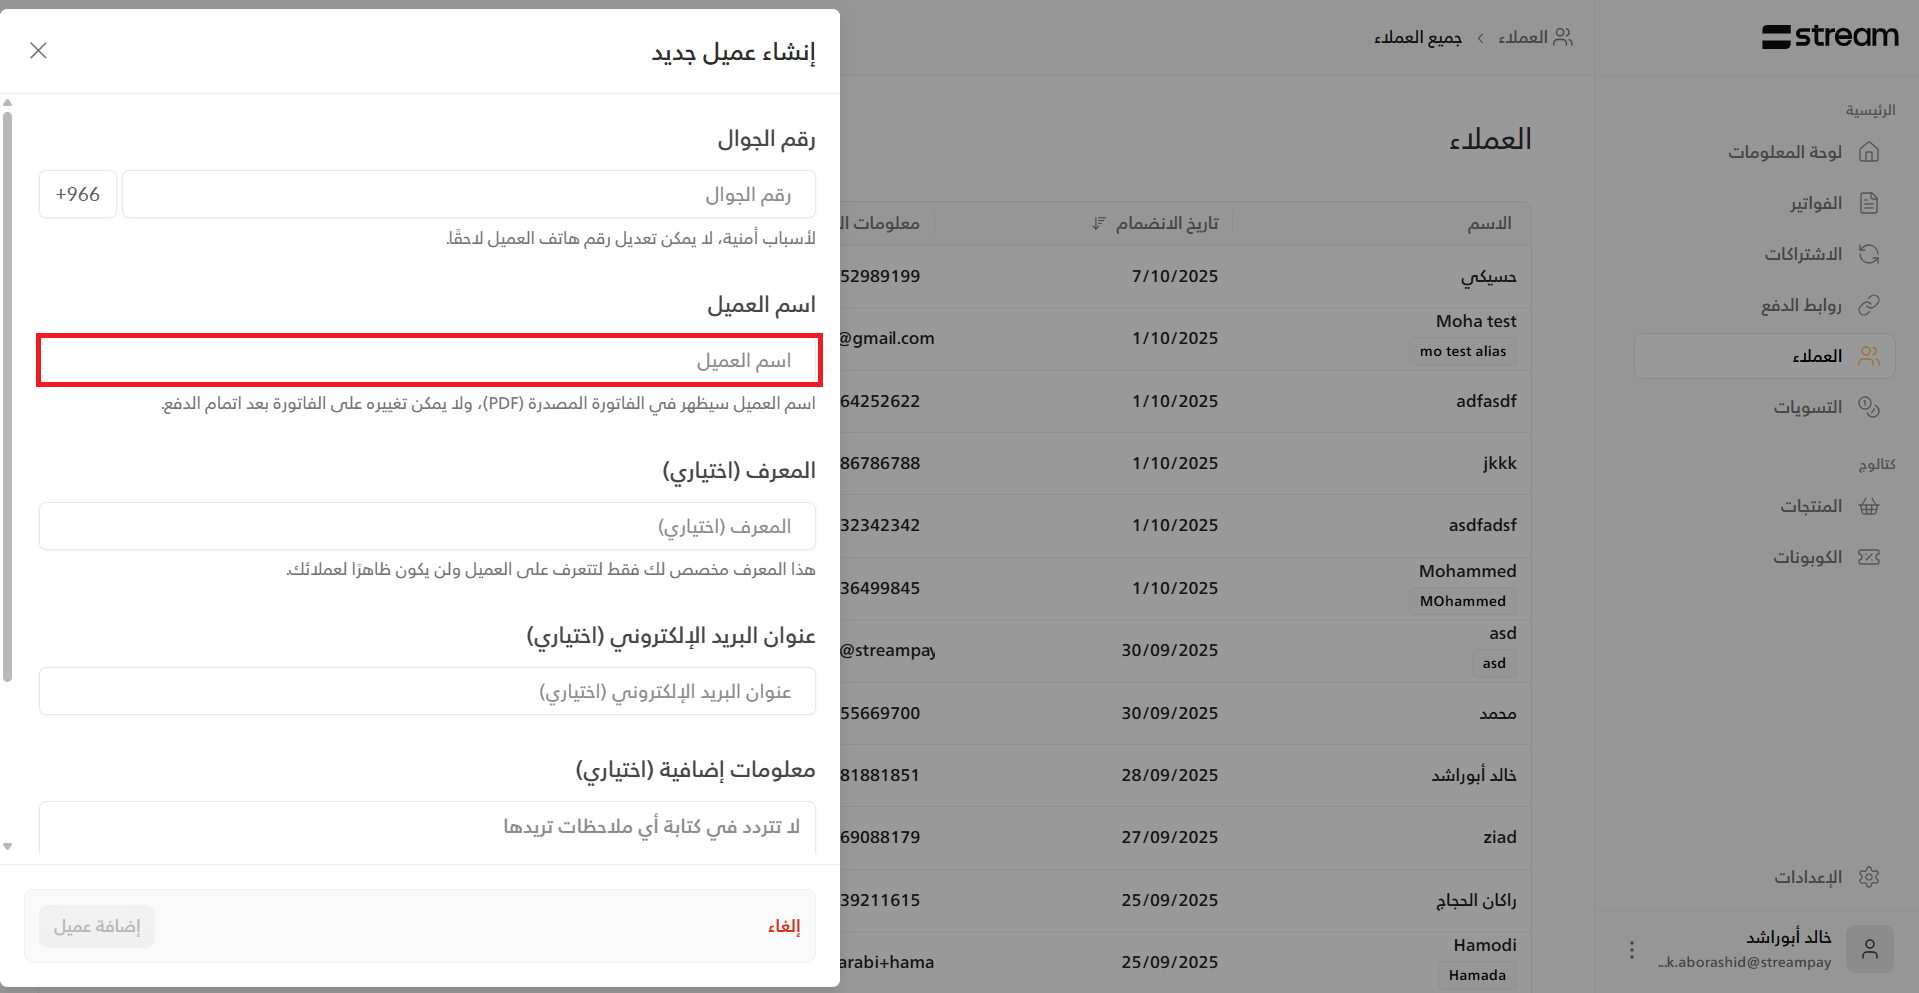The height and width of the screenshot is (993, 1919).
Task: Open user account three-dot menu
Action: pyautogui.click(x=1631, y=950)
